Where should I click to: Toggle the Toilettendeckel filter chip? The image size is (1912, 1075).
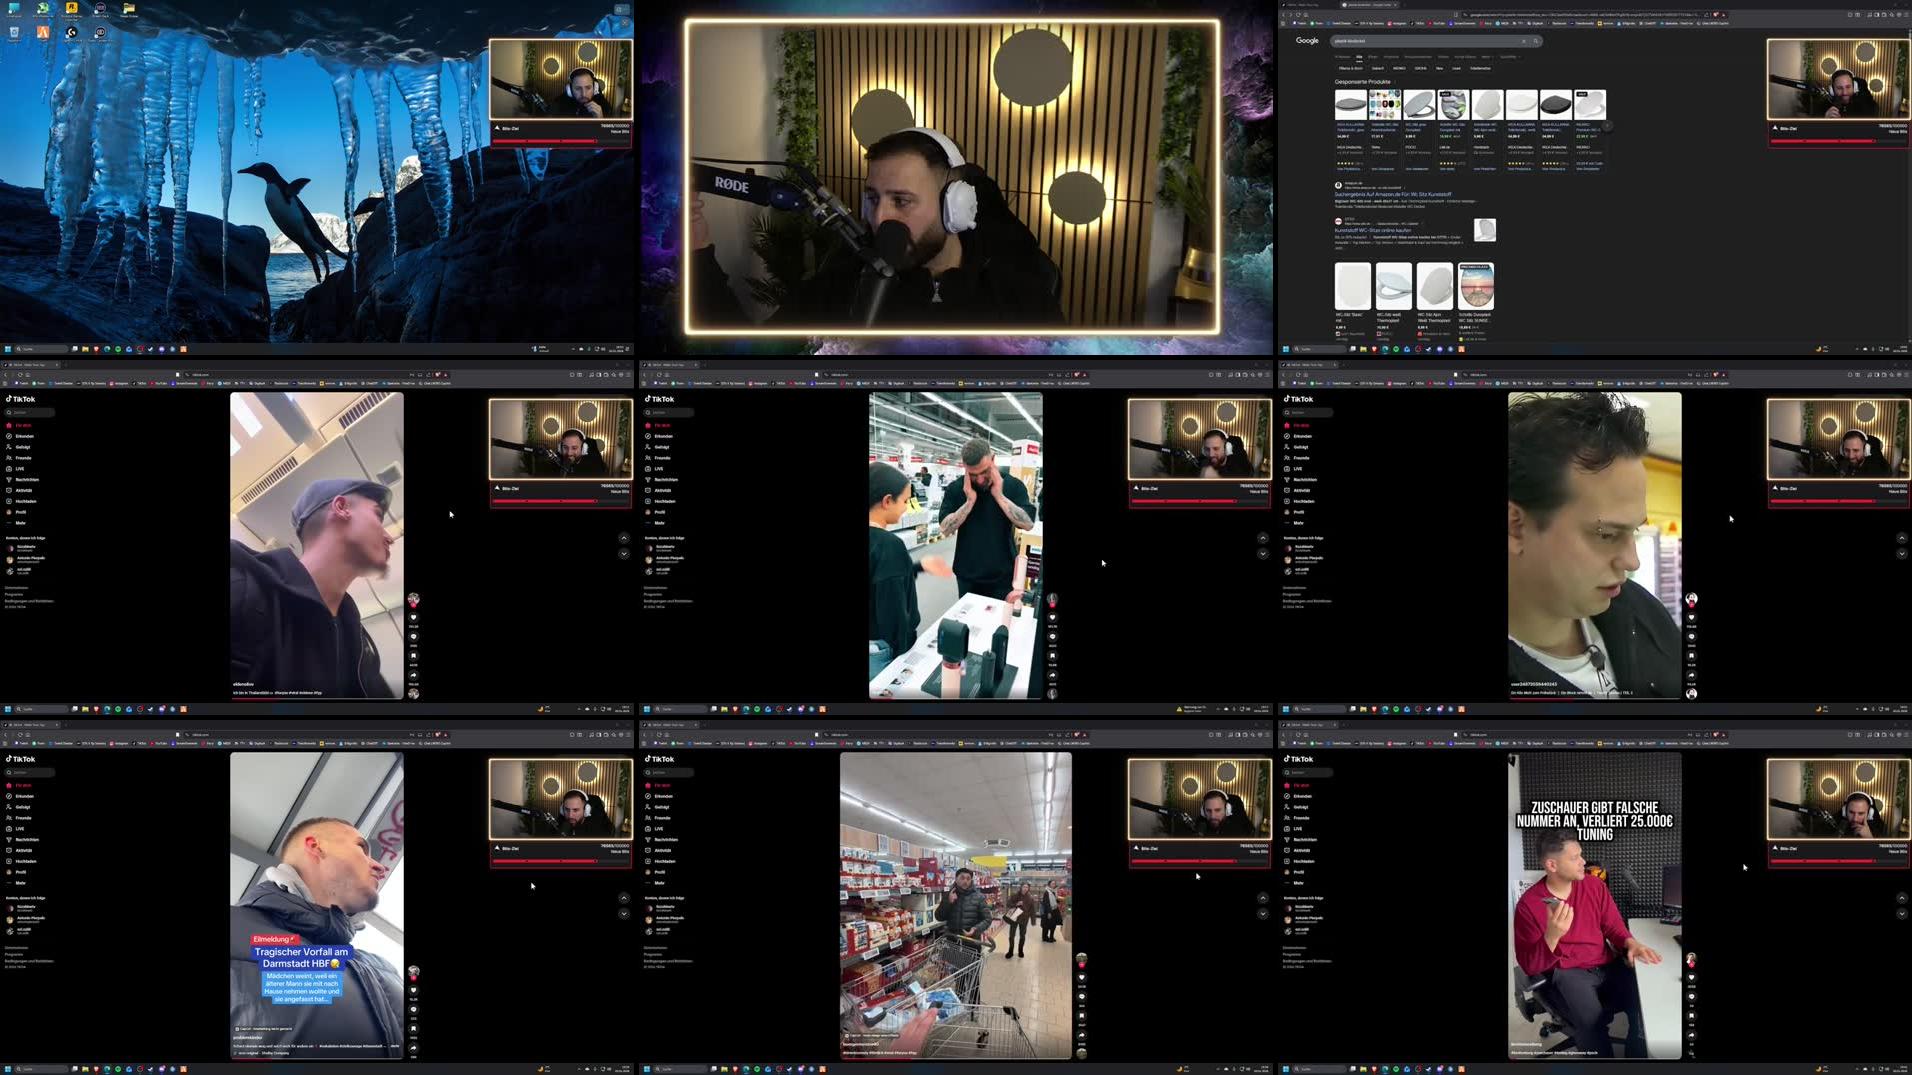[x=1480, y=68]
